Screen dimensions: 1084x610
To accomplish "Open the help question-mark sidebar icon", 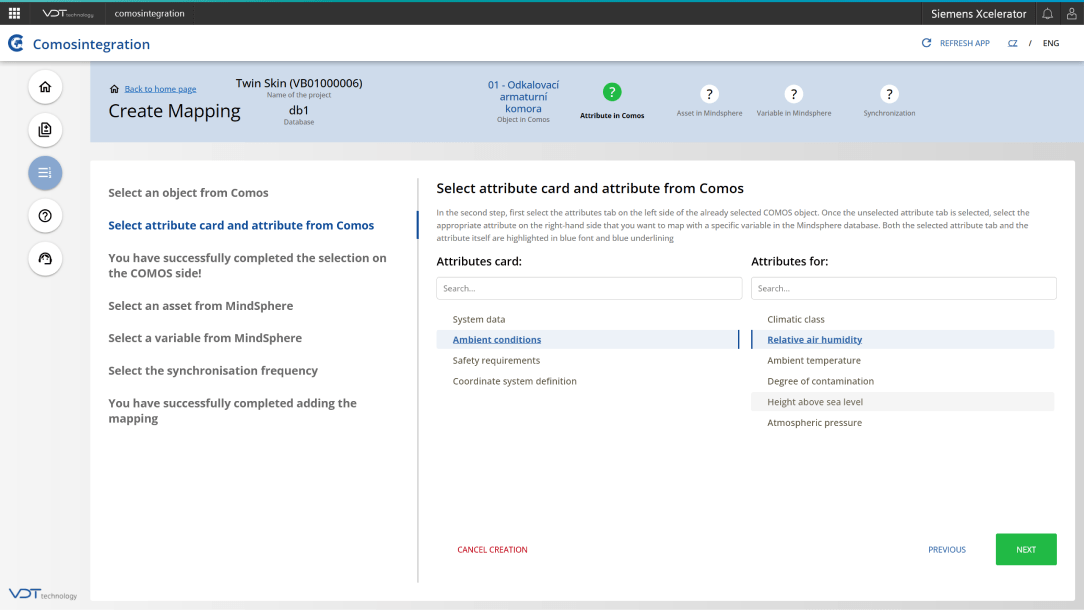I will [45, 216].
